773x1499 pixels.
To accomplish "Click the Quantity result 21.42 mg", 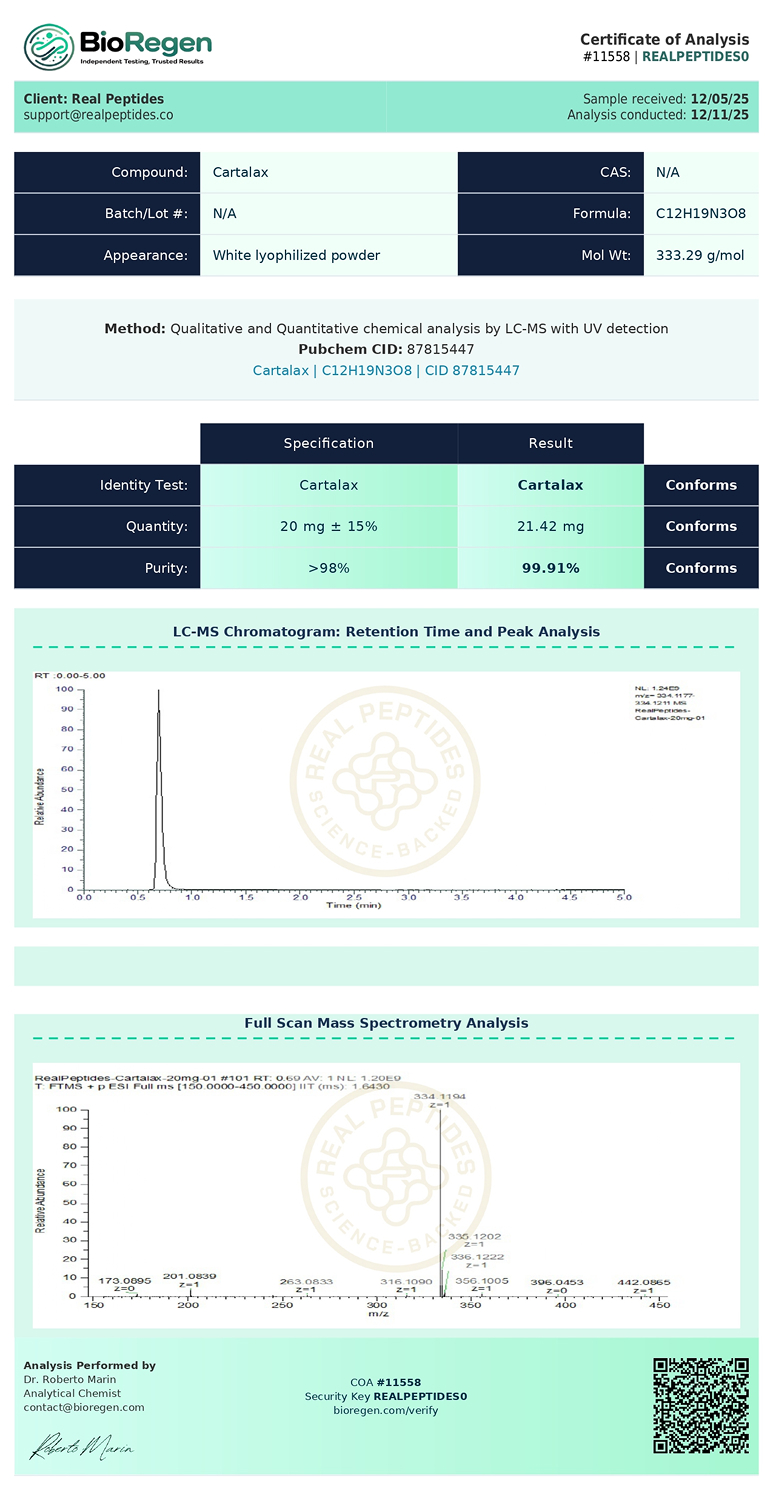I will pos(550,526).
